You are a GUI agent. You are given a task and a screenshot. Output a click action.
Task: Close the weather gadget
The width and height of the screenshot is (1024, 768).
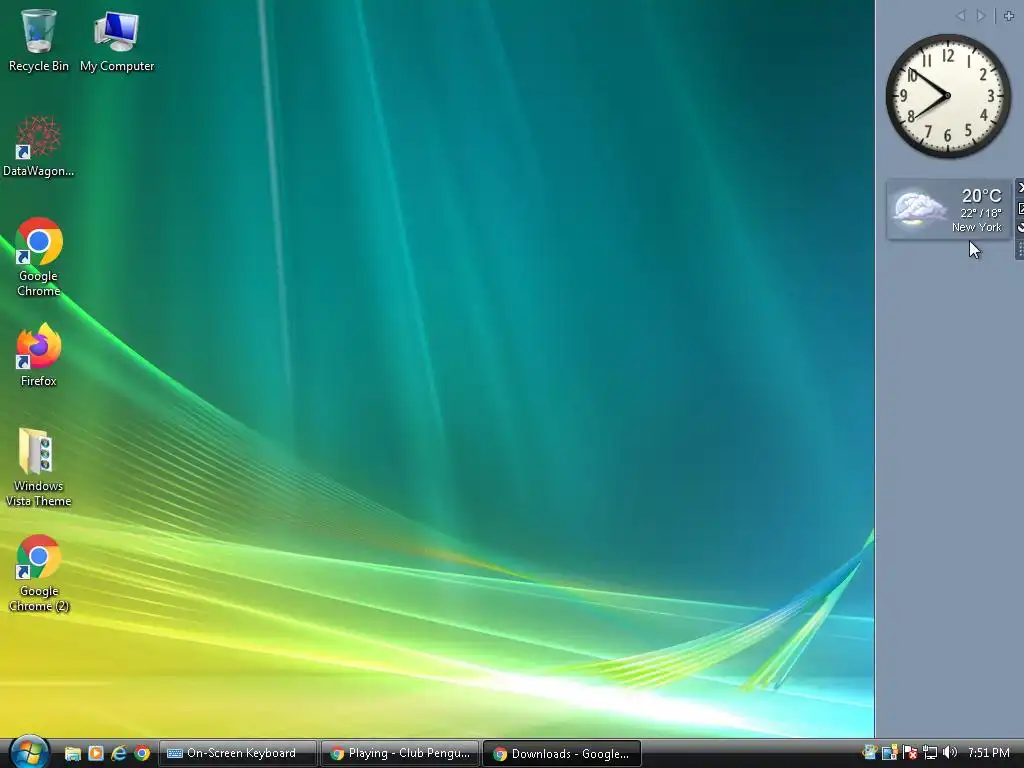pos(1020,188)
